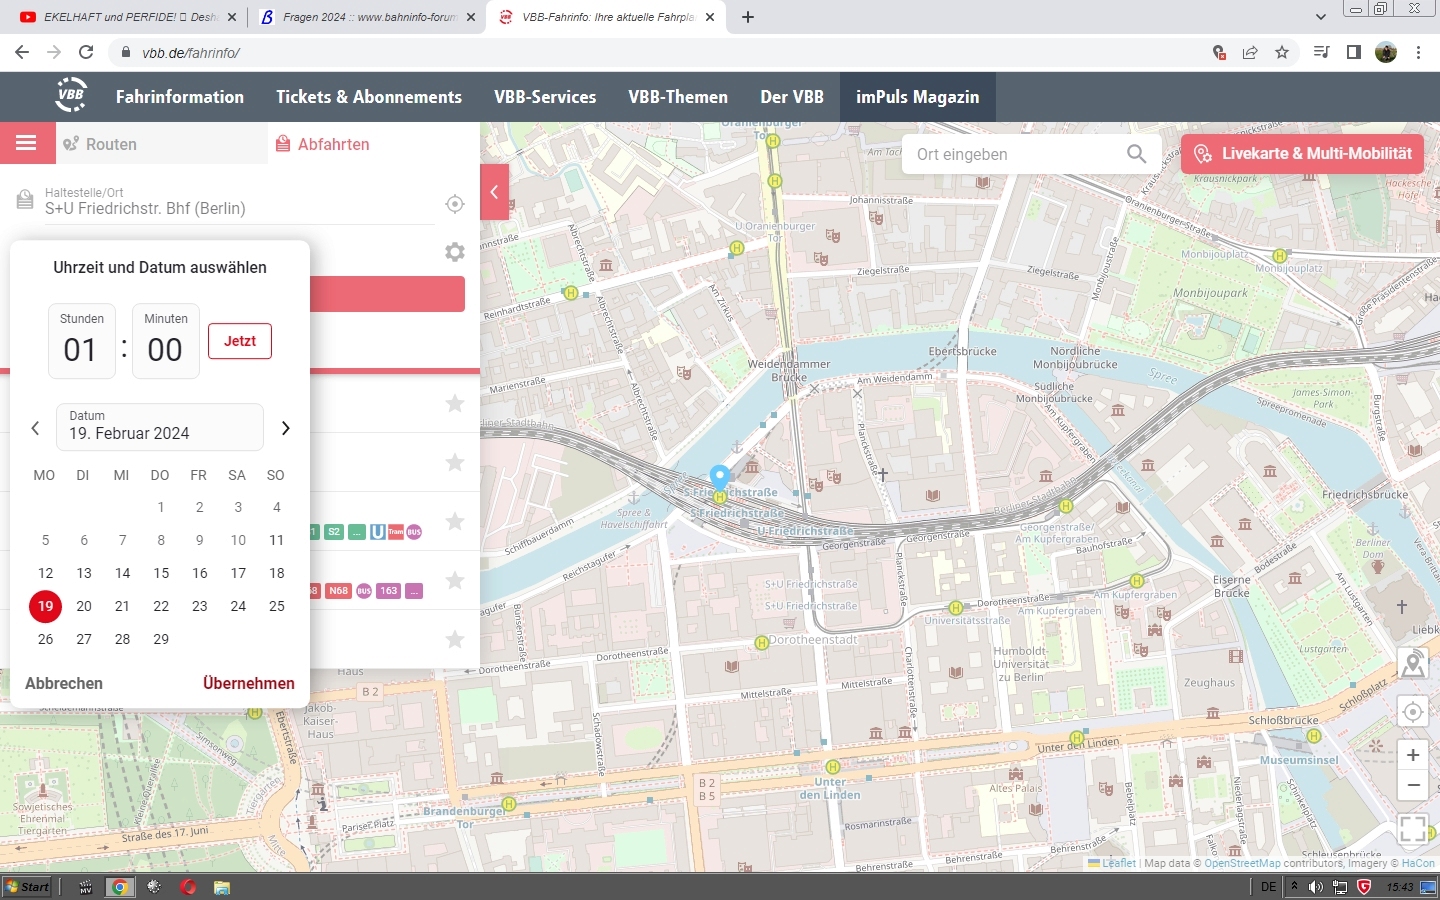The height and width of the screenshot is (900, 1440).
Task: Reload the page in browser toolbar
Action: tap(86, 52)
